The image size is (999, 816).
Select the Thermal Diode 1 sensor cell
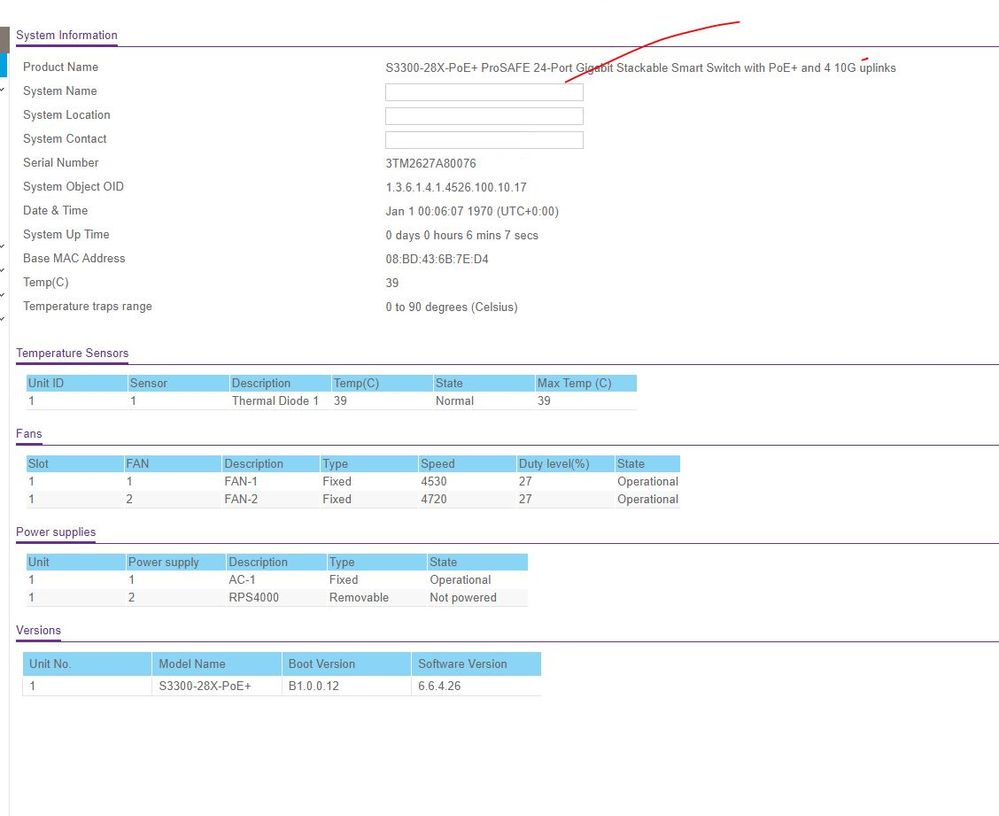point(275,401)
